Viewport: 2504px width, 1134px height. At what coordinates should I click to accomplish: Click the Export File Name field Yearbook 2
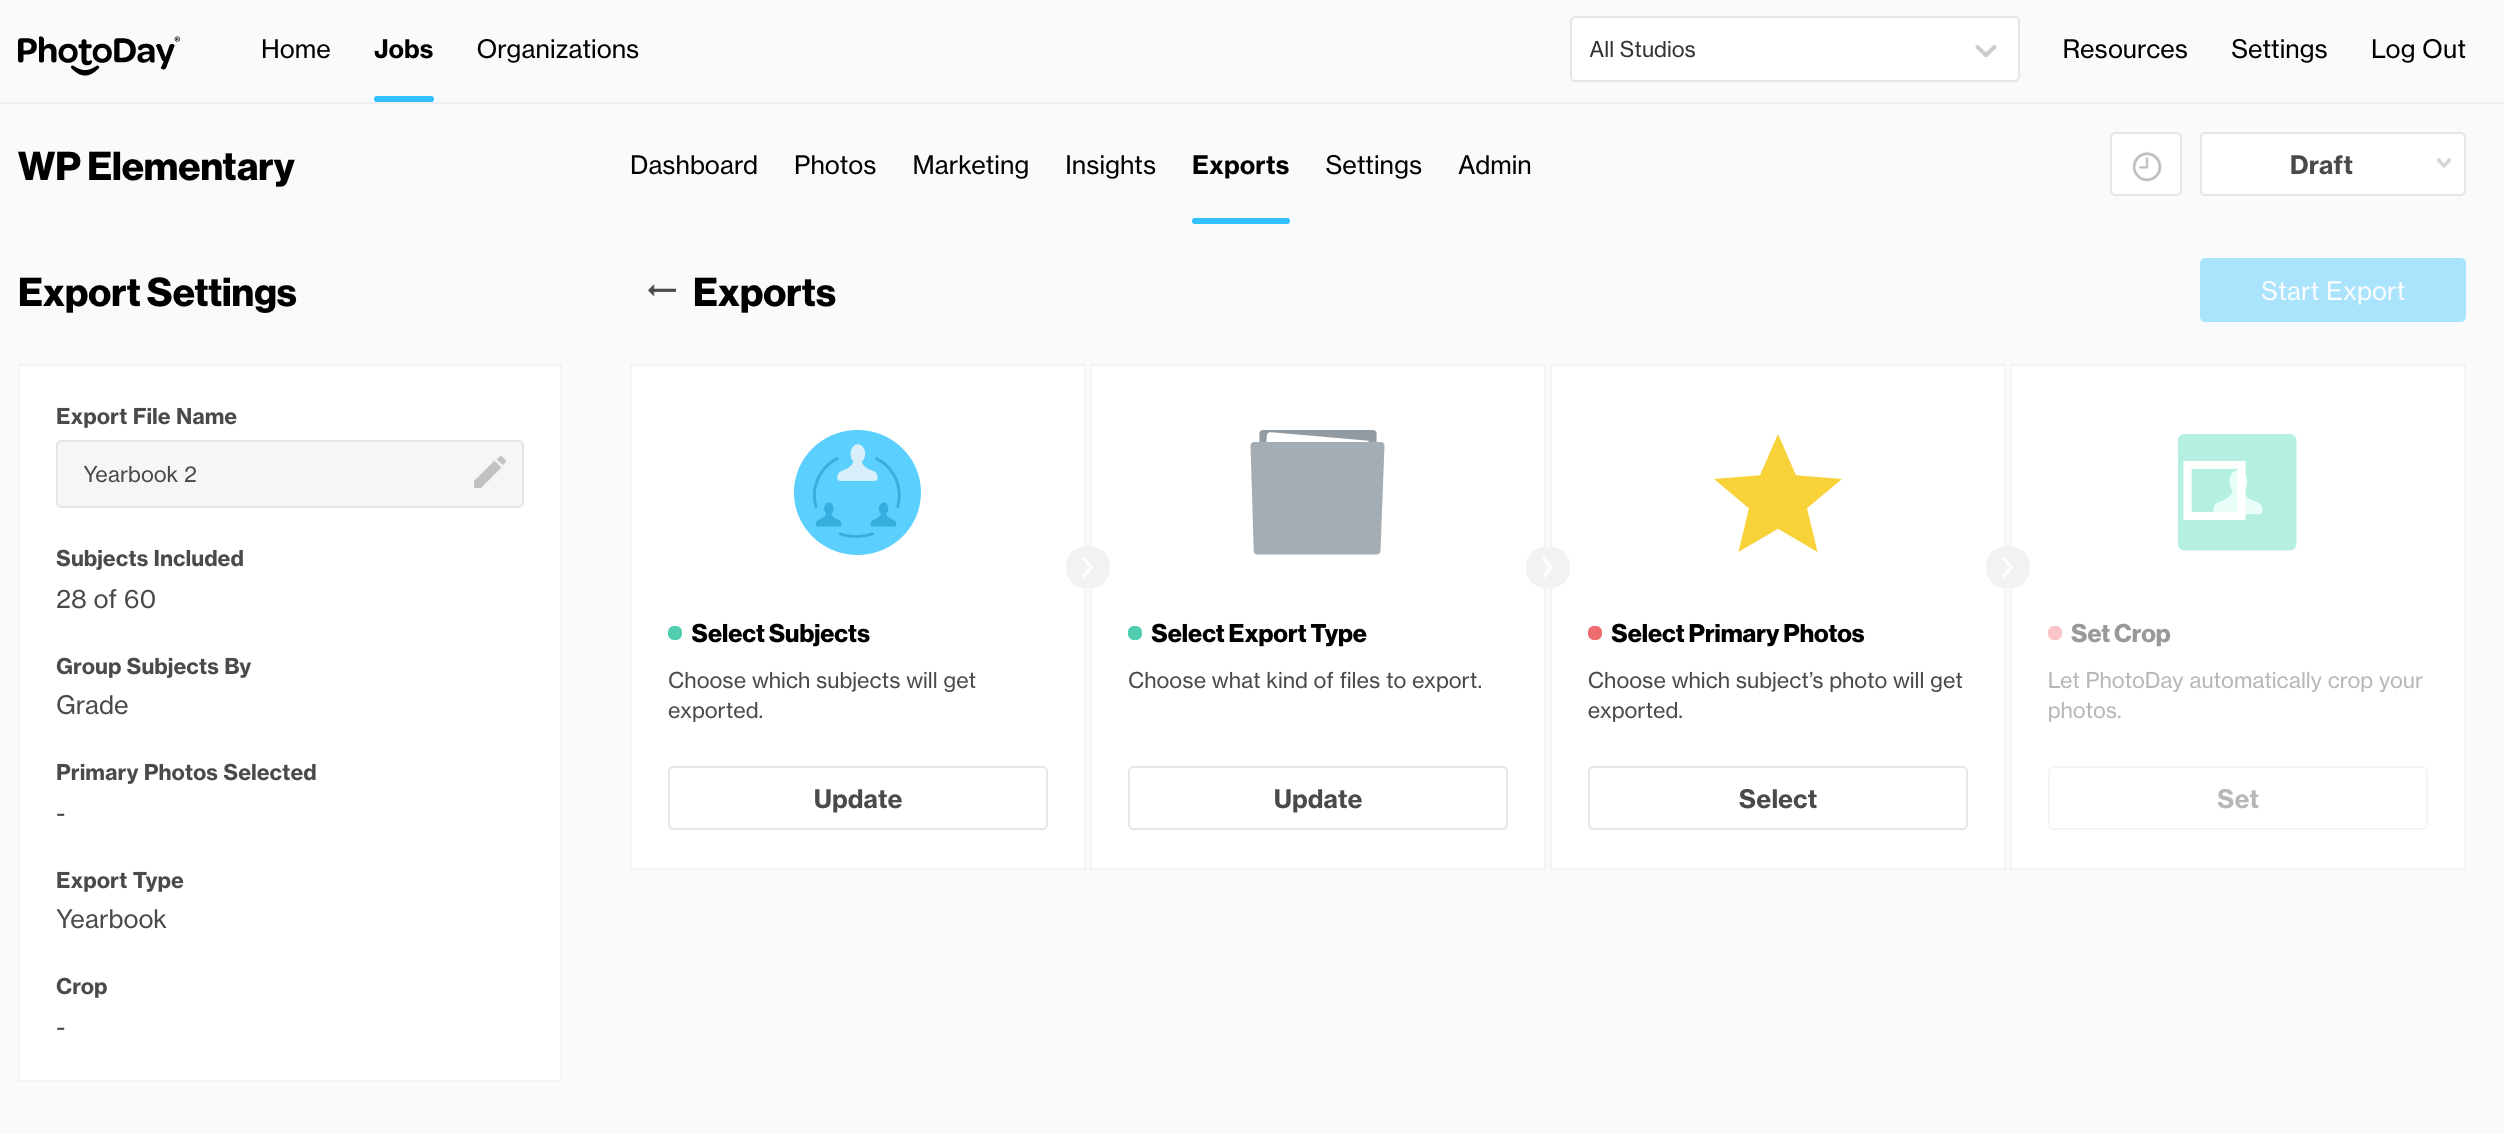pyautogui.click(x=289, y=474)
